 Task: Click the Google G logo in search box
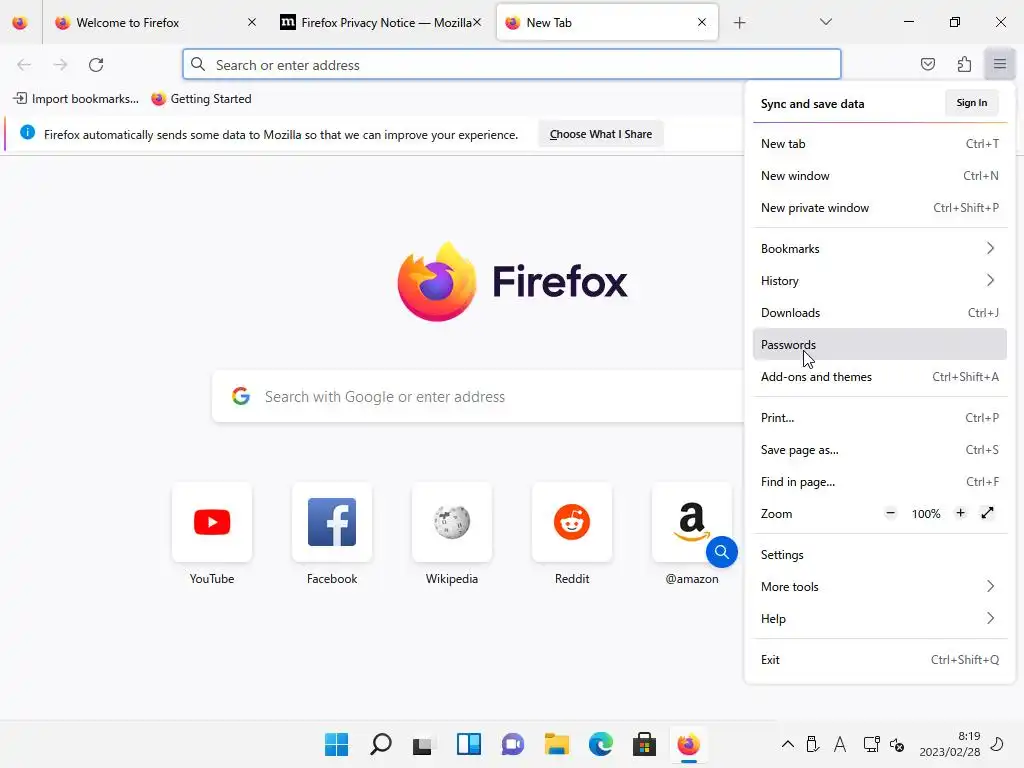point(241,396)
